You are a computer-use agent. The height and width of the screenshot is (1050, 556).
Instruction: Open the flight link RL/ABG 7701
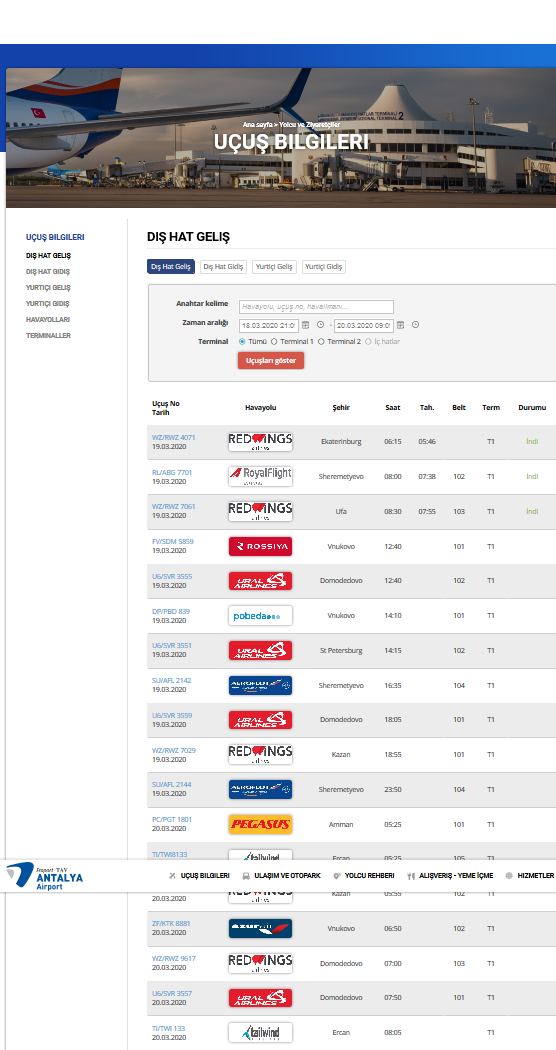173,473
